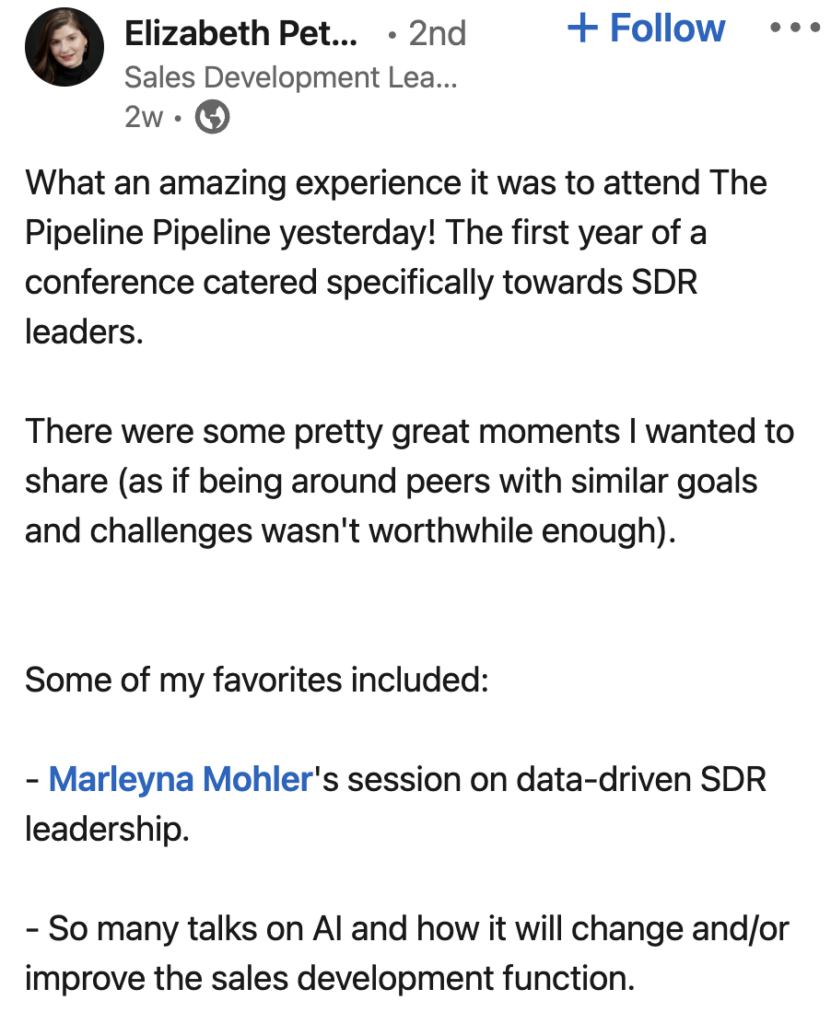Click the Sales Development Lea... headline
The image size is (831, 1024).
[x=290, y=78]
